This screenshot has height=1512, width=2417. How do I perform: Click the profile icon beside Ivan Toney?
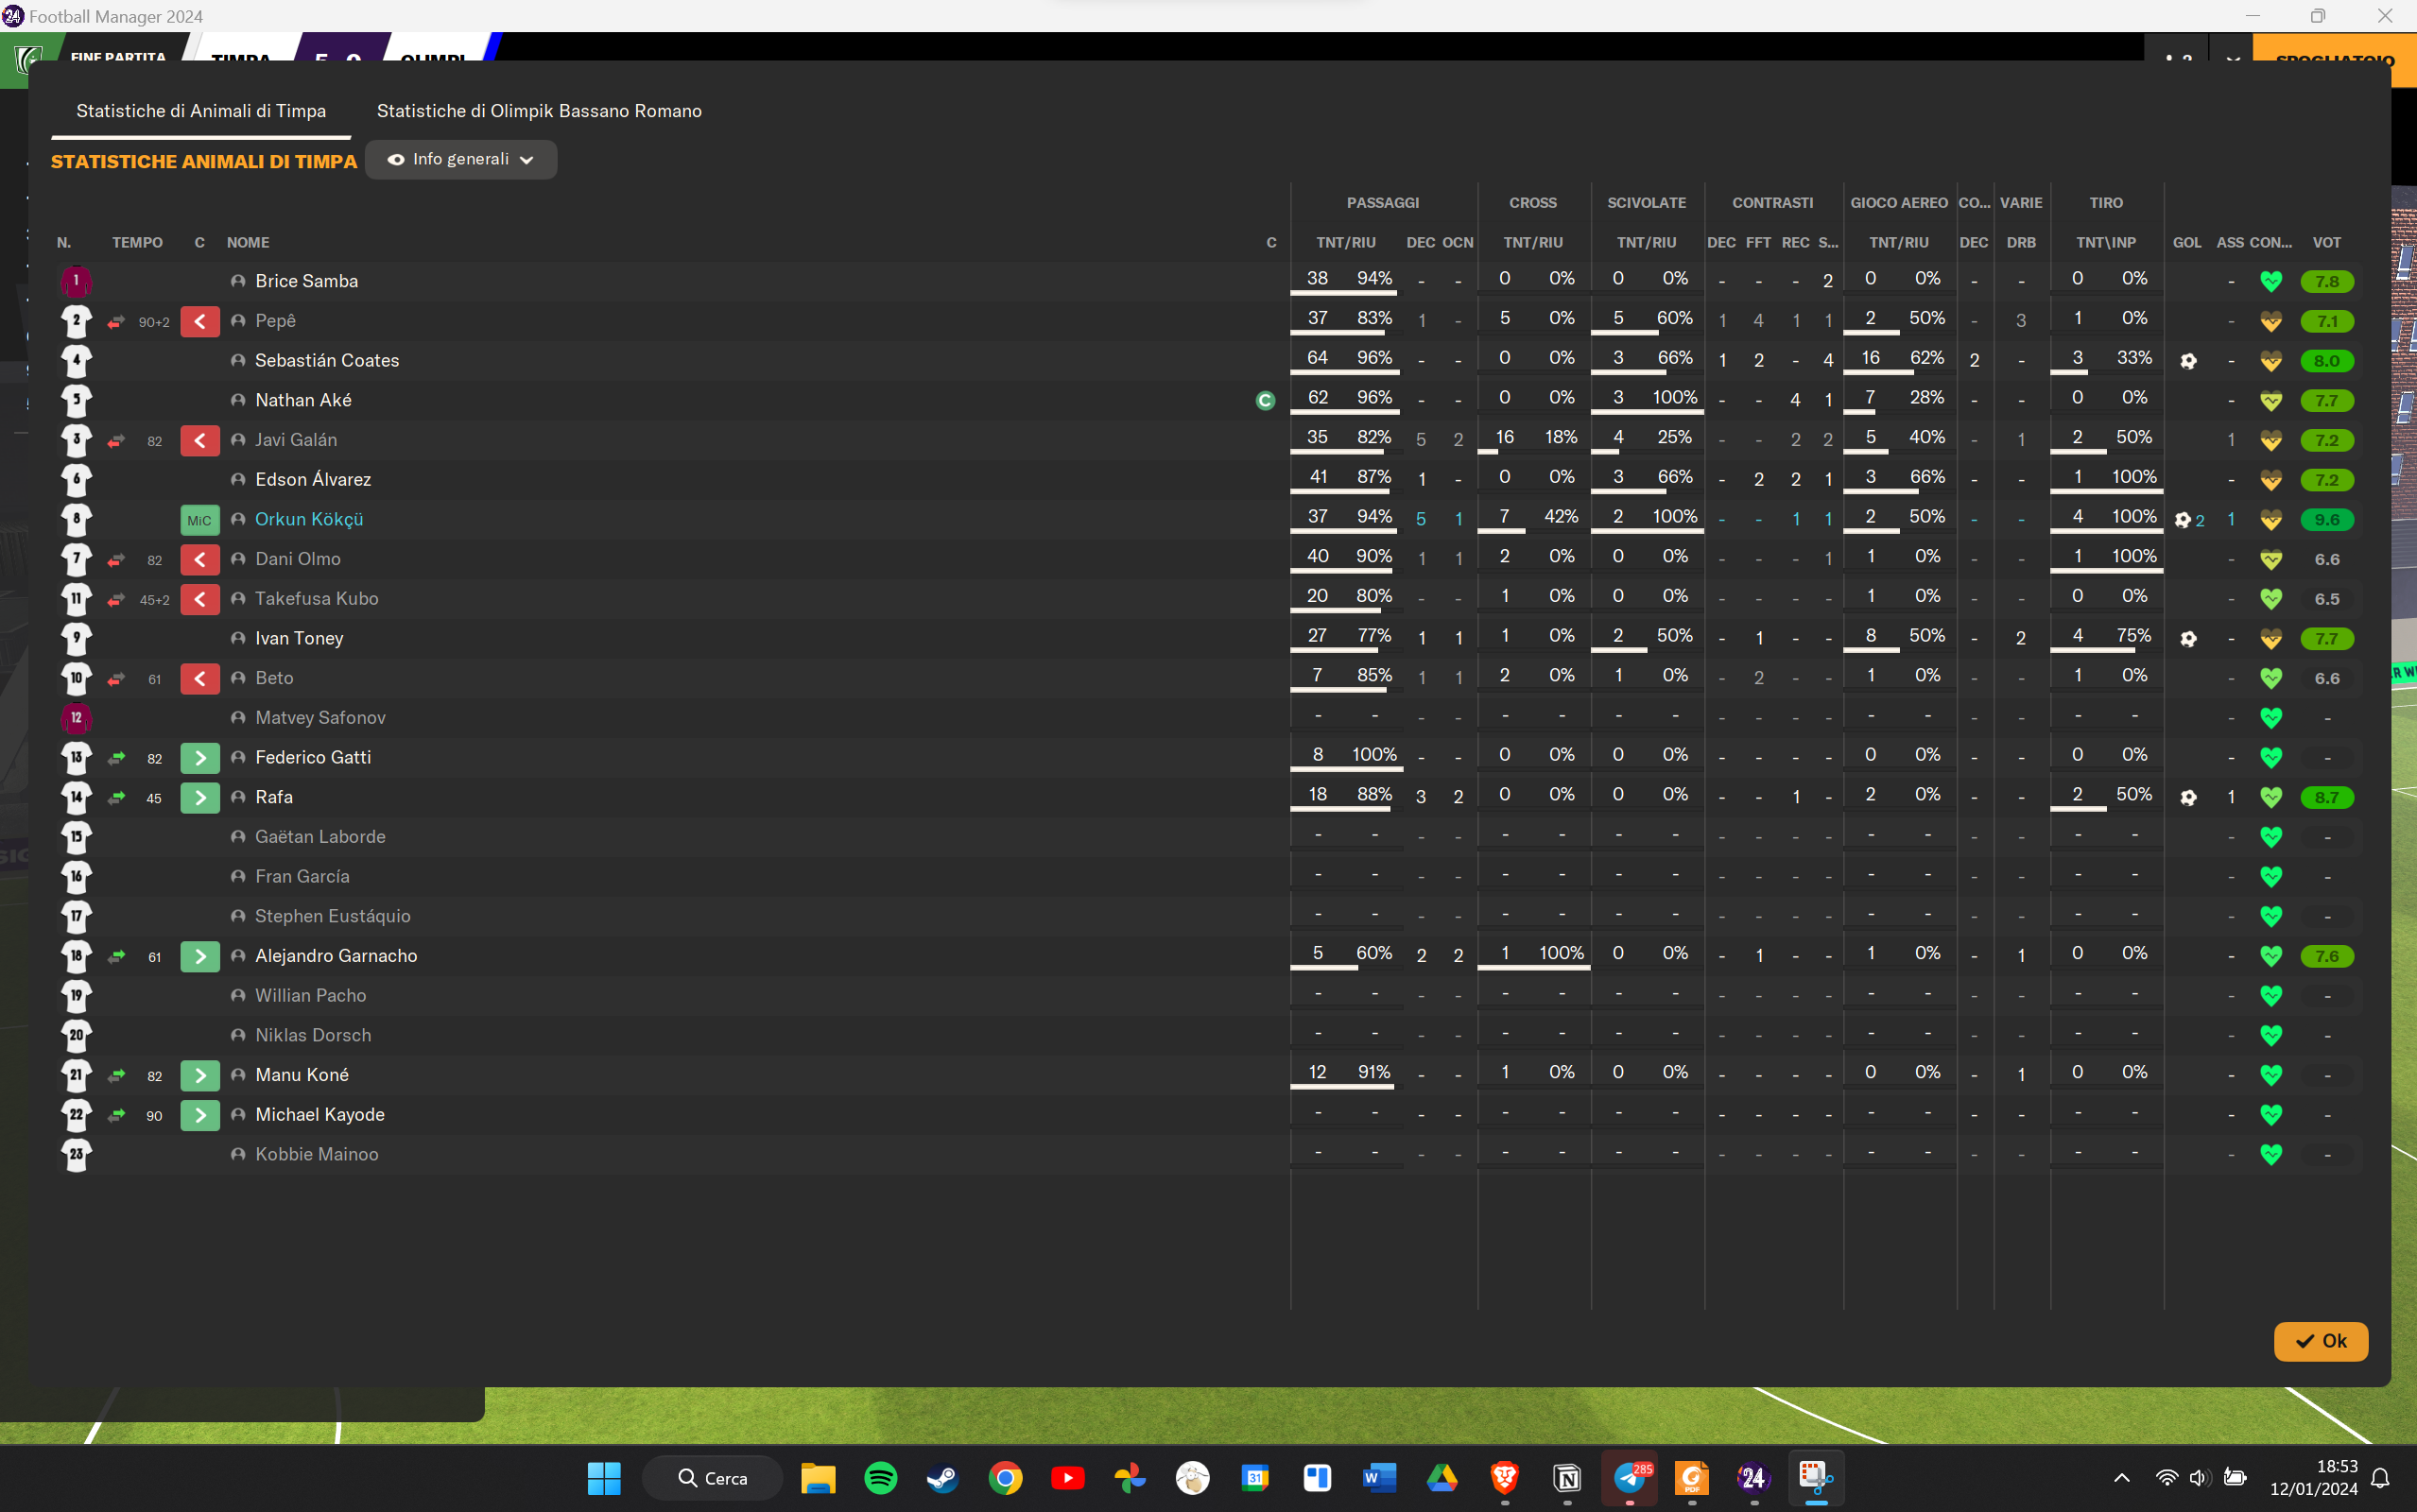pos(238,639)
